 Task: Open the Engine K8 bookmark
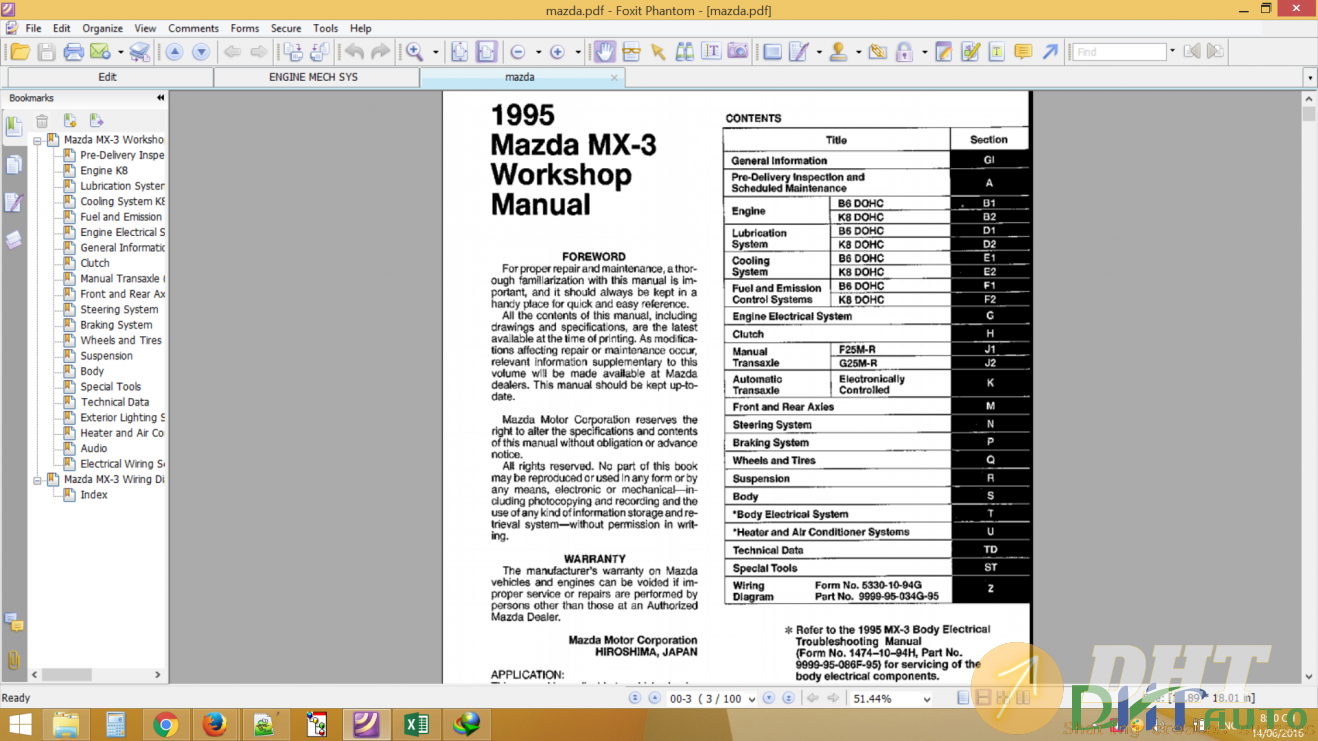coord(104,171)
